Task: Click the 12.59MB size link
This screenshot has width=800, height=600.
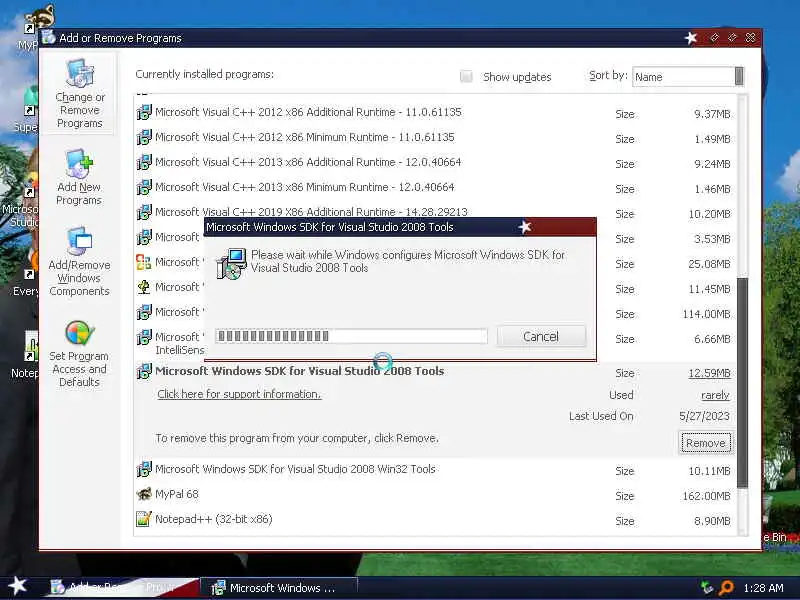Action: coord(709,373)
